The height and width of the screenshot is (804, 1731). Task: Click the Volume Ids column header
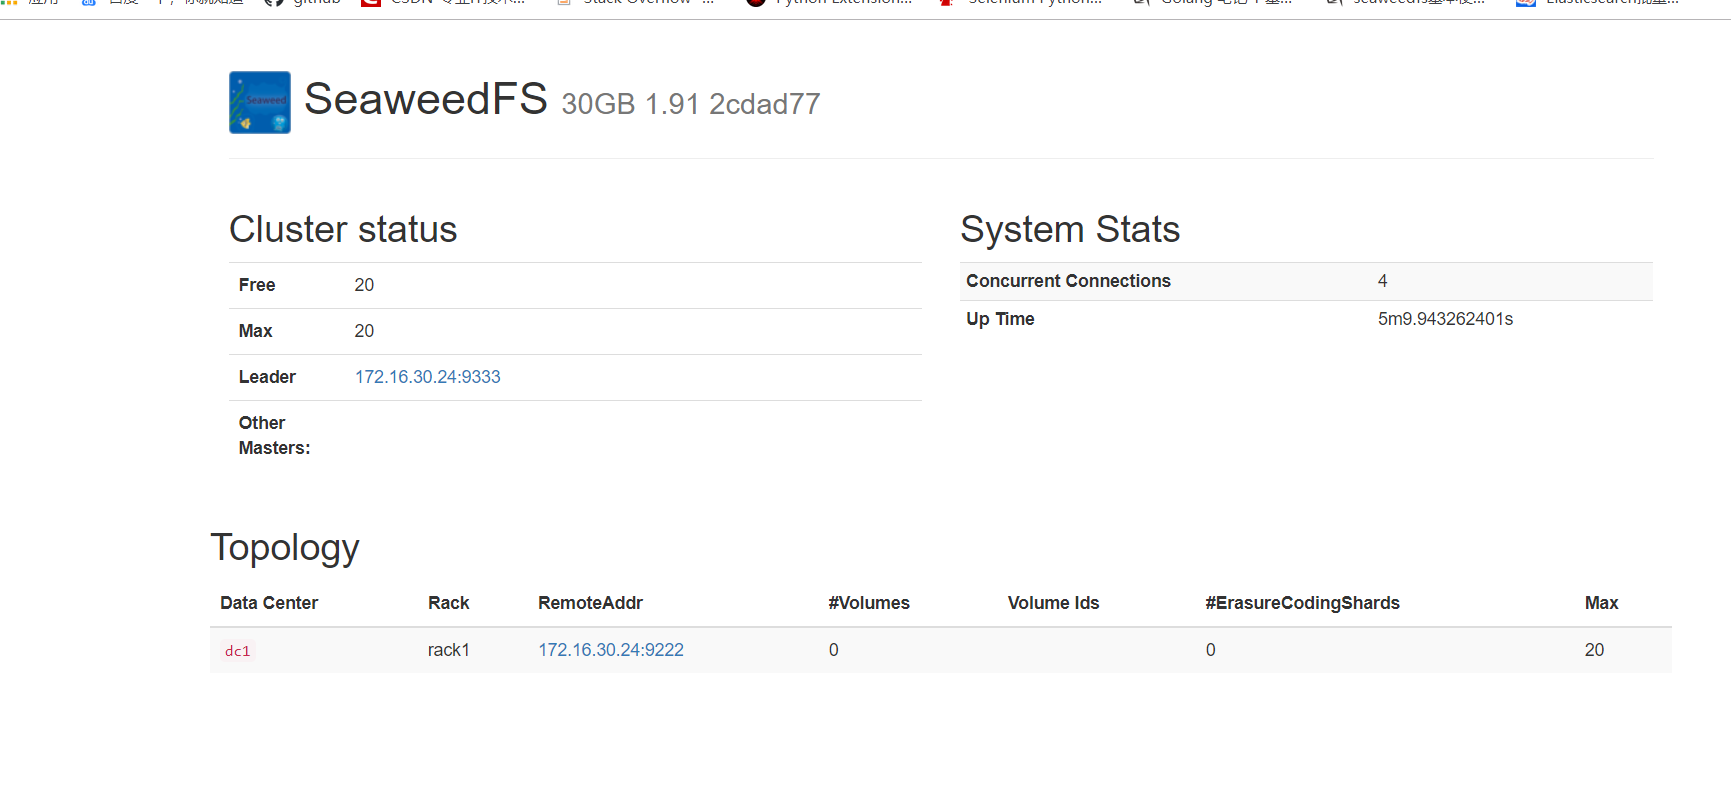[x=1053, y=603]
